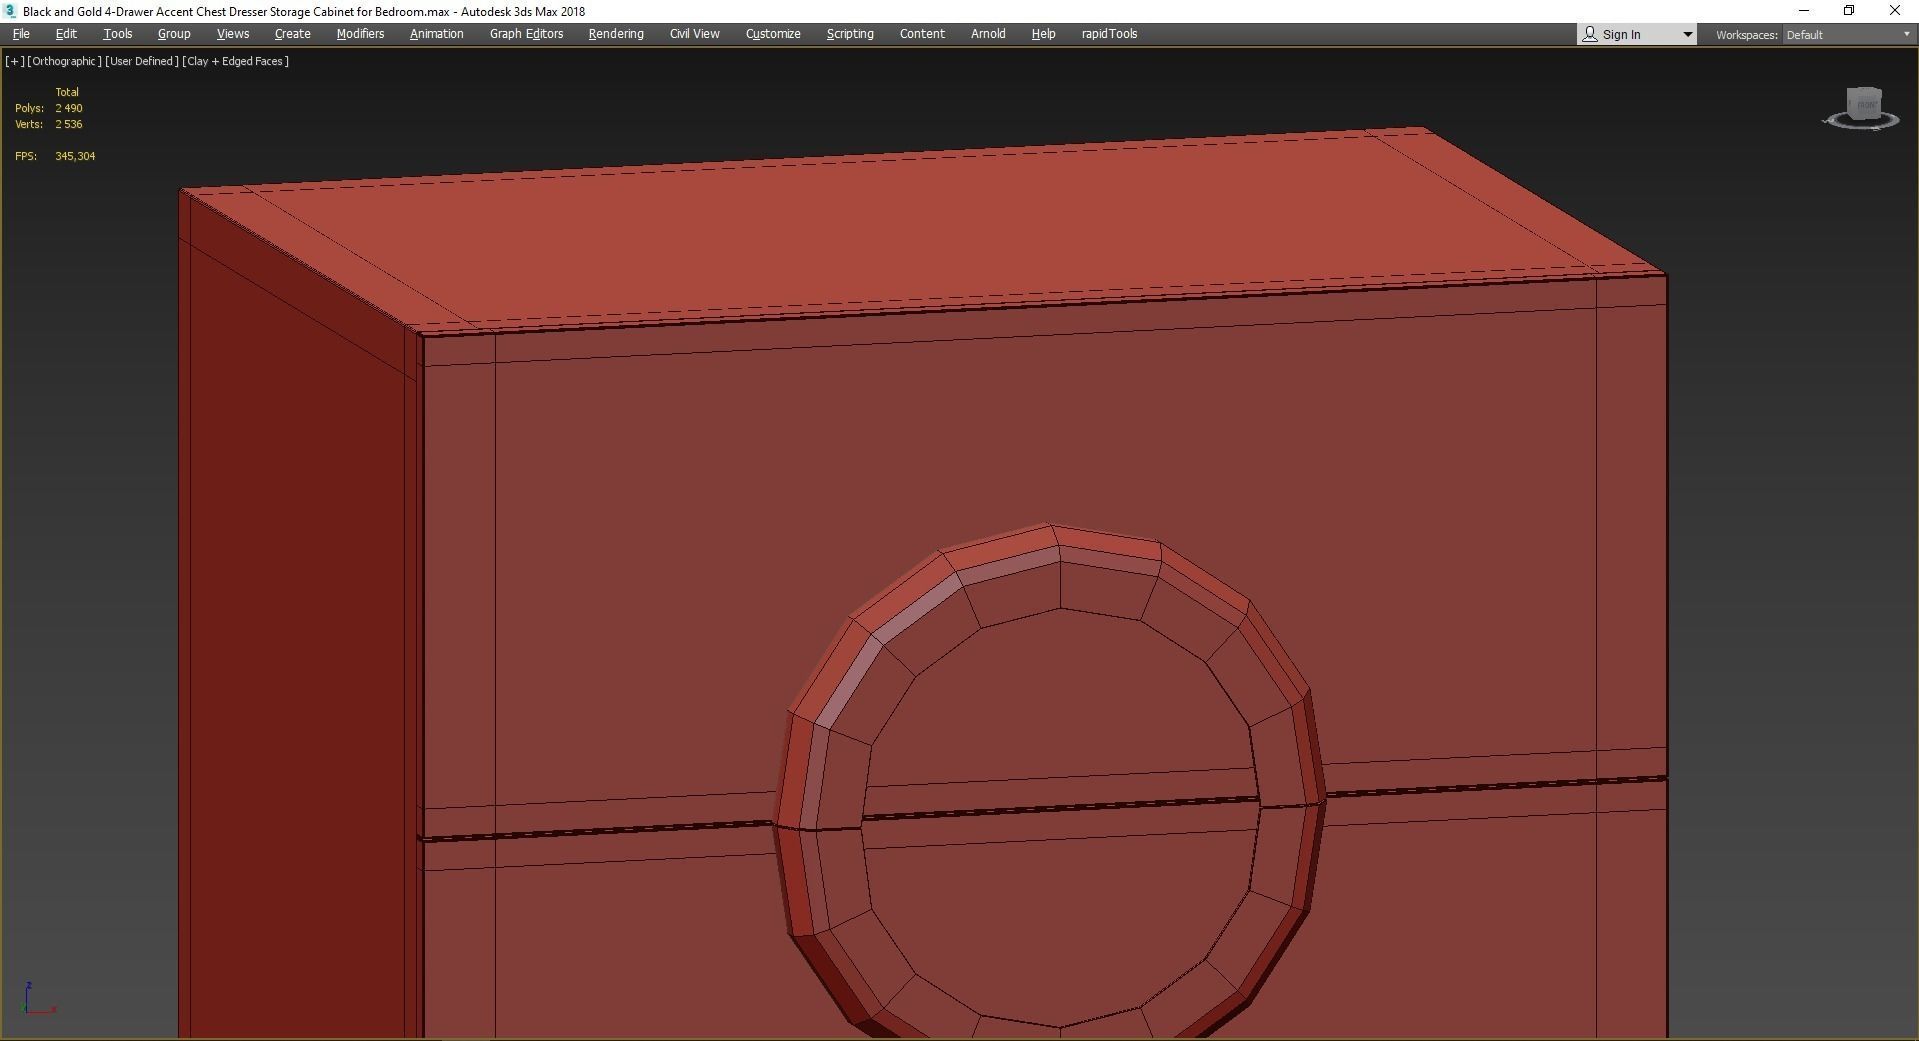The height and width of the screenshot is (1041, 1919).
Task: Open the rapidTools menu
Action: 1109,34
